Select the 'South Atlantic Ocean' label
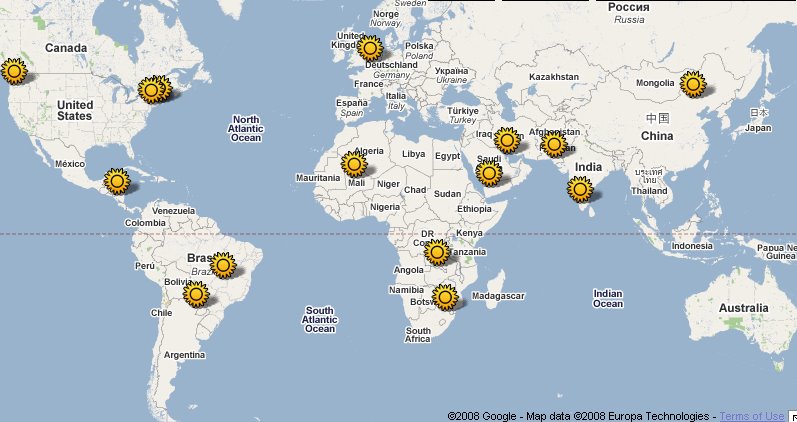 (x=320, y=319)
